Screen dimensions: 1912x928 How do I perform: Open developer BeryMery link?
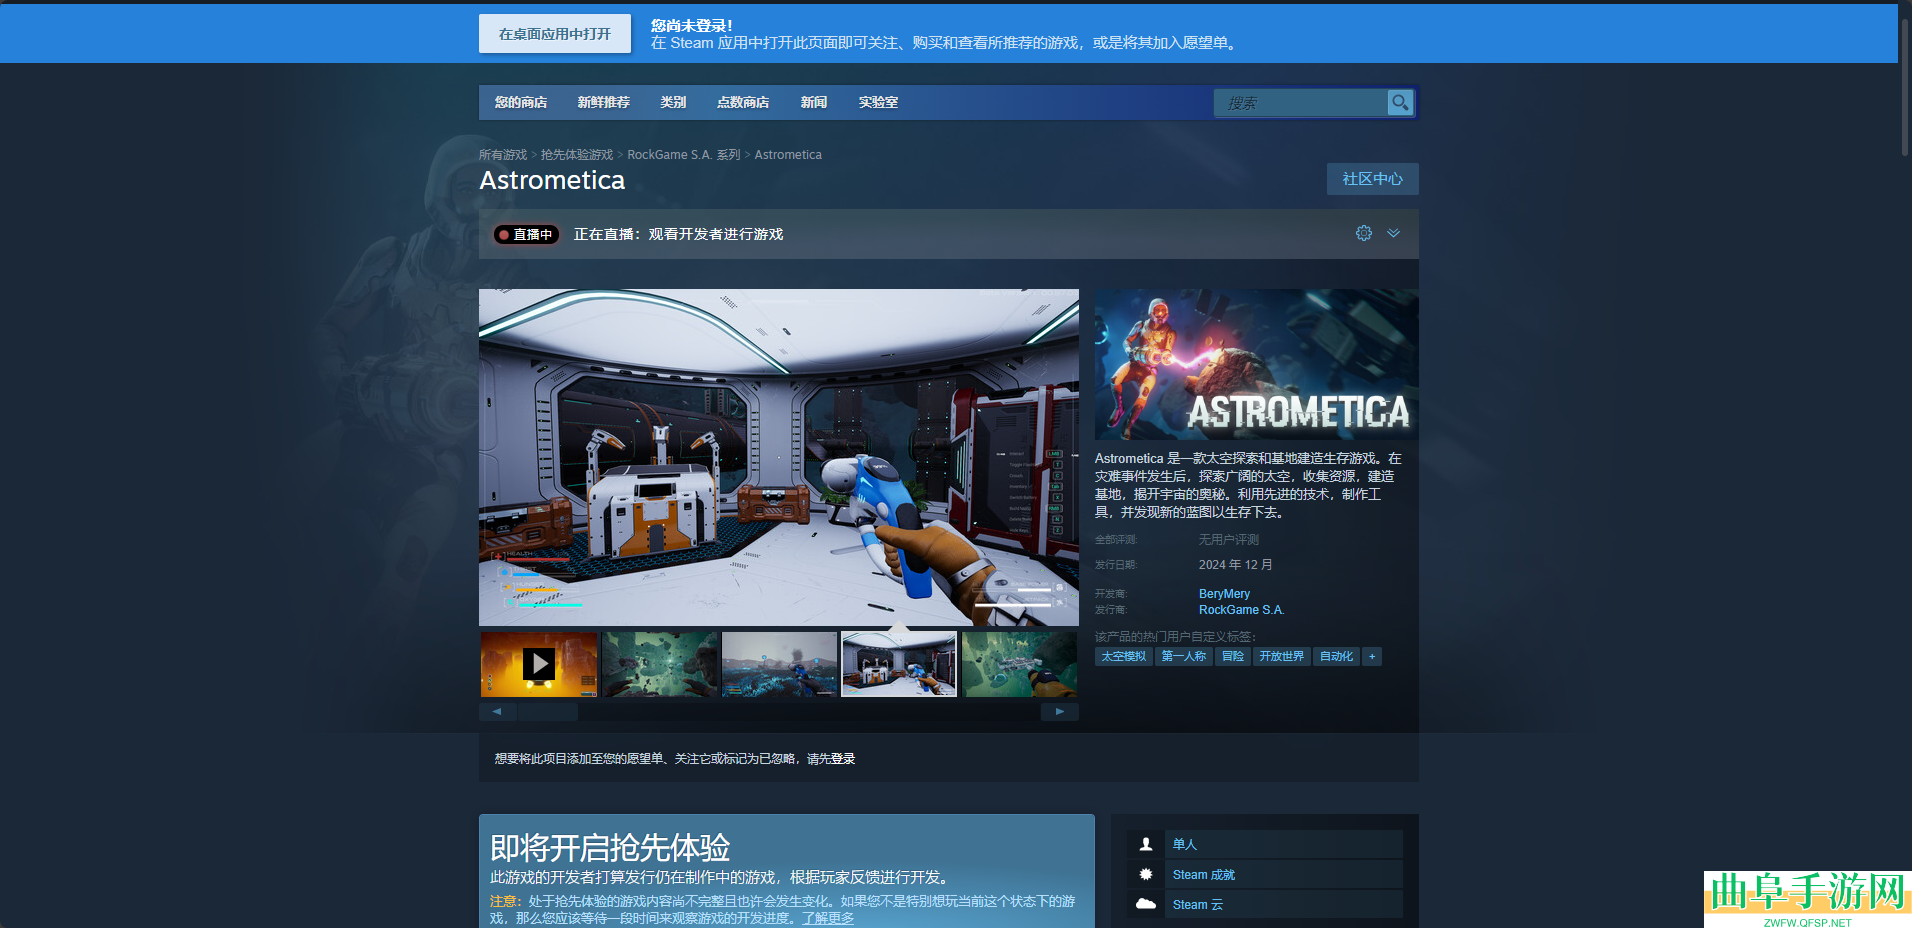click(x=1224, y=594)
